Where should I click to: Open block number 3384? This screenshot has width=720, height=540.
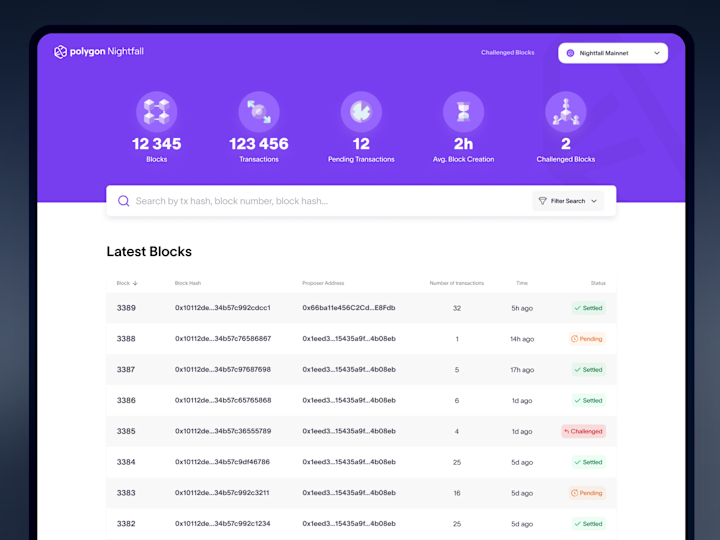click(x=126, y=462)
